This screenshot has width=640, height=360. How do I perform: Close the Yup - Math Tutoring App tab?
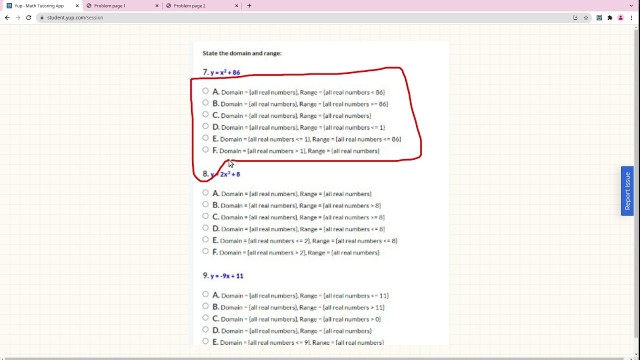point(77,6)
